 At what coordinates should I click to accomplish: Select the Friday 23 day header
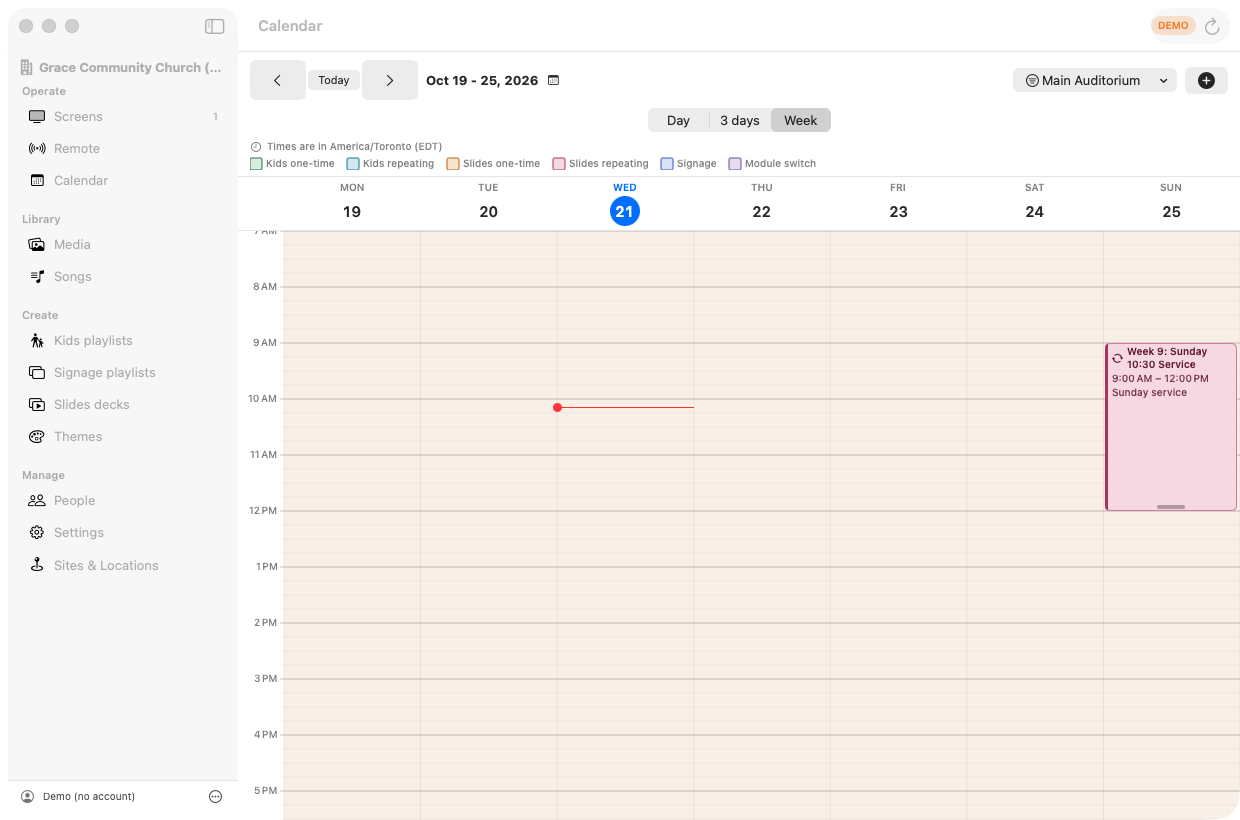898,202
